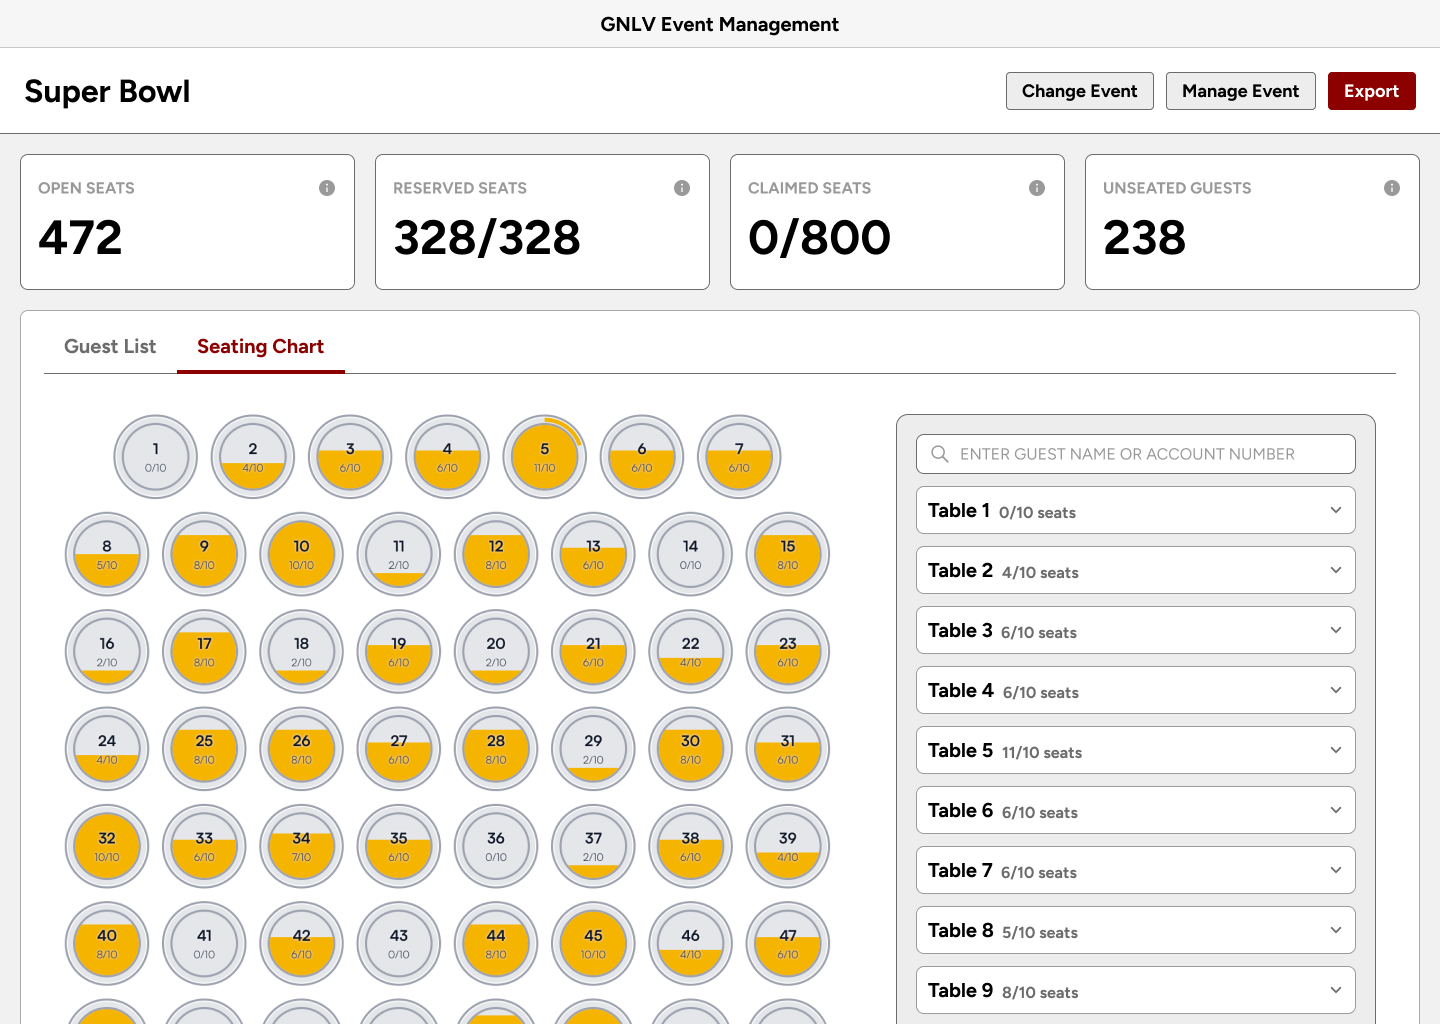Expand the Table 9 8/10 seats row
This screenshot has height=1024, width=1440.
(x=1136, y=990)
